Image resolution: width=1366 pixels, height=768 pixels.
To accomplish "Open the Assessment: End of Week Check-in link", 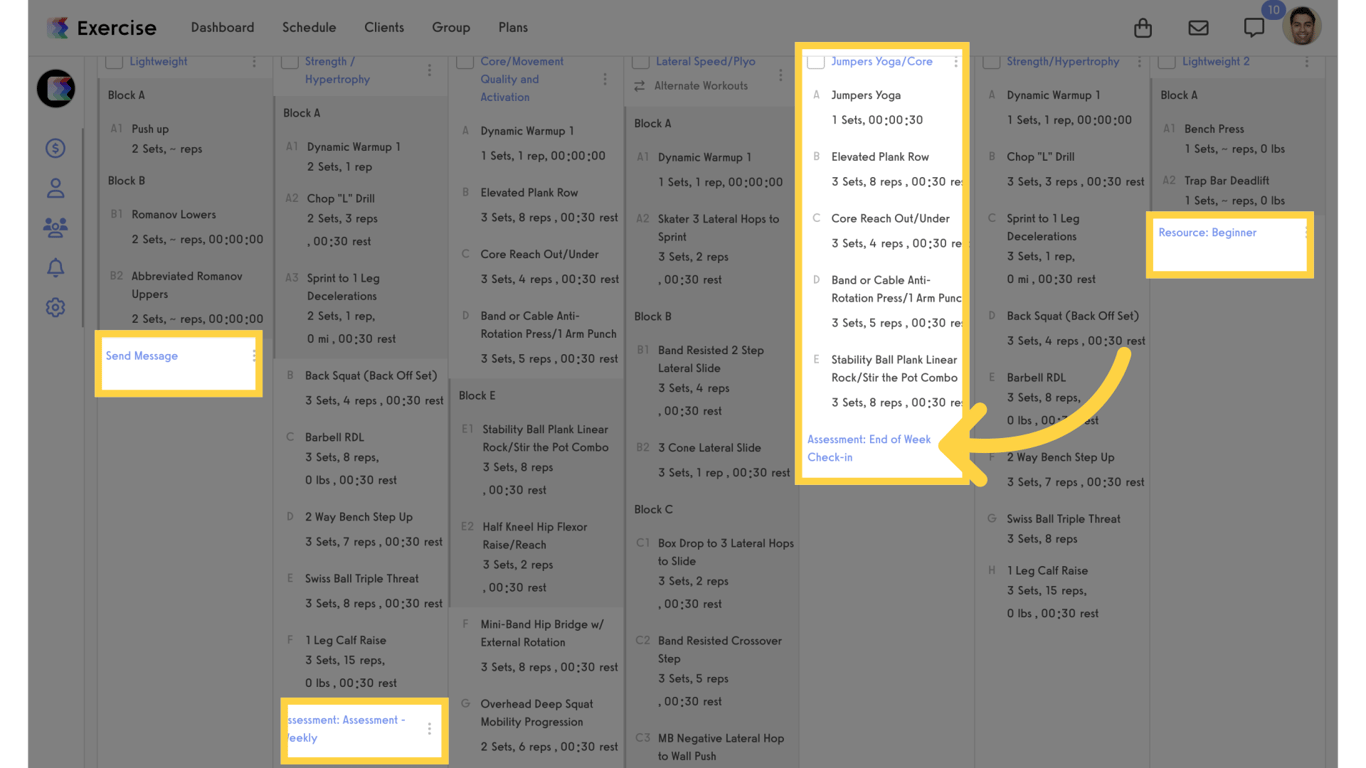I will (x=869, y=447).
